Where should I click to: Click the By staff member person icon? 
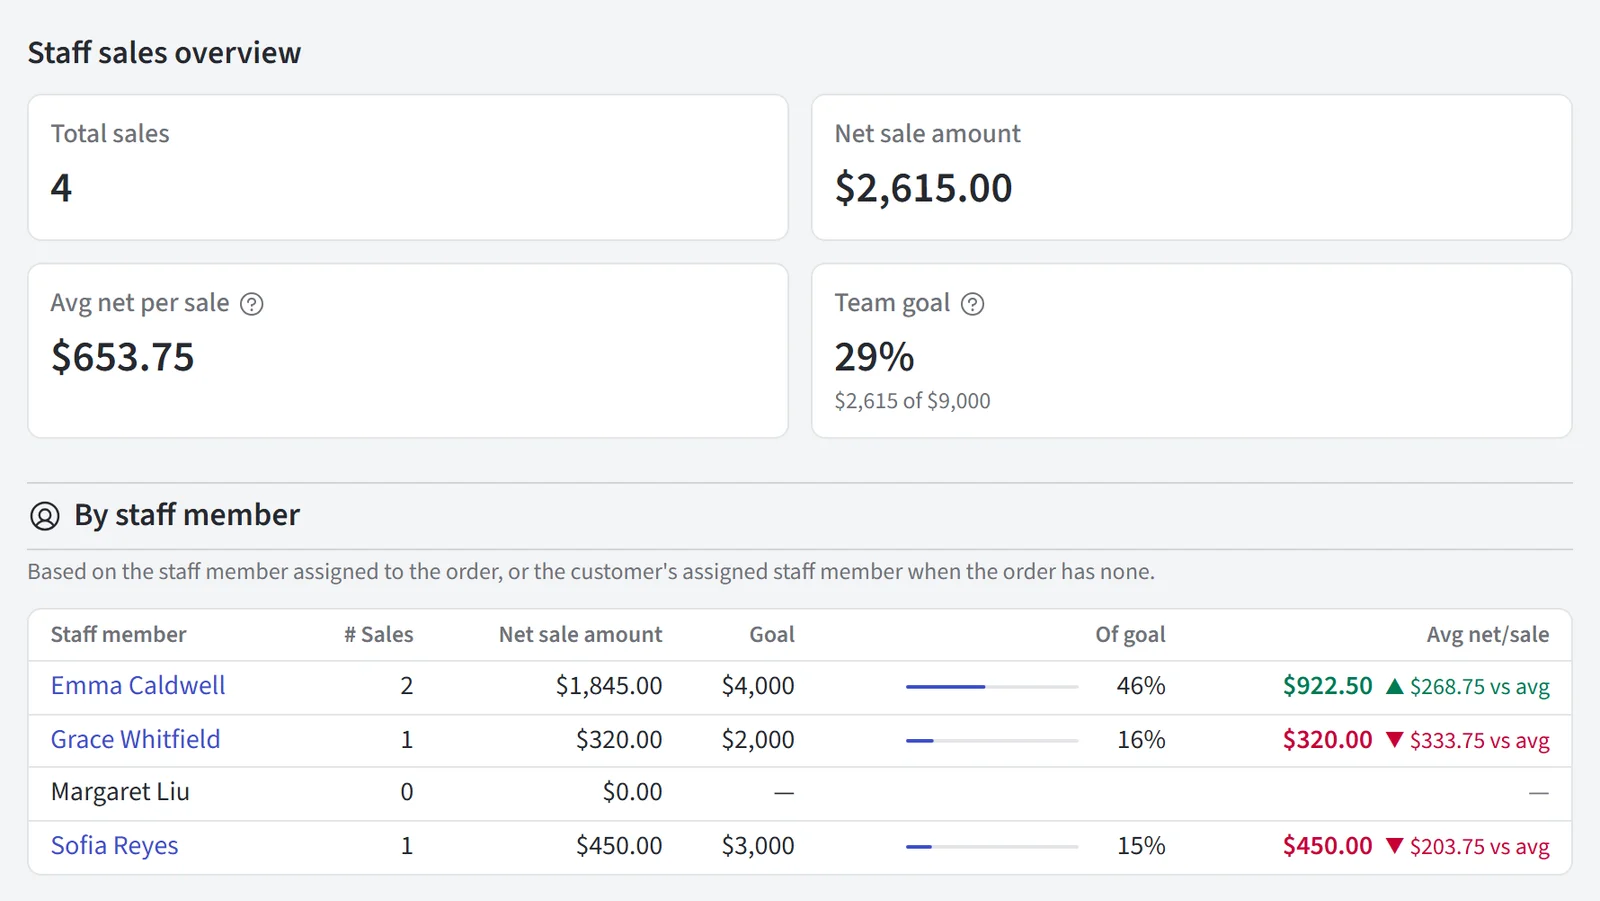coord(45,516)
